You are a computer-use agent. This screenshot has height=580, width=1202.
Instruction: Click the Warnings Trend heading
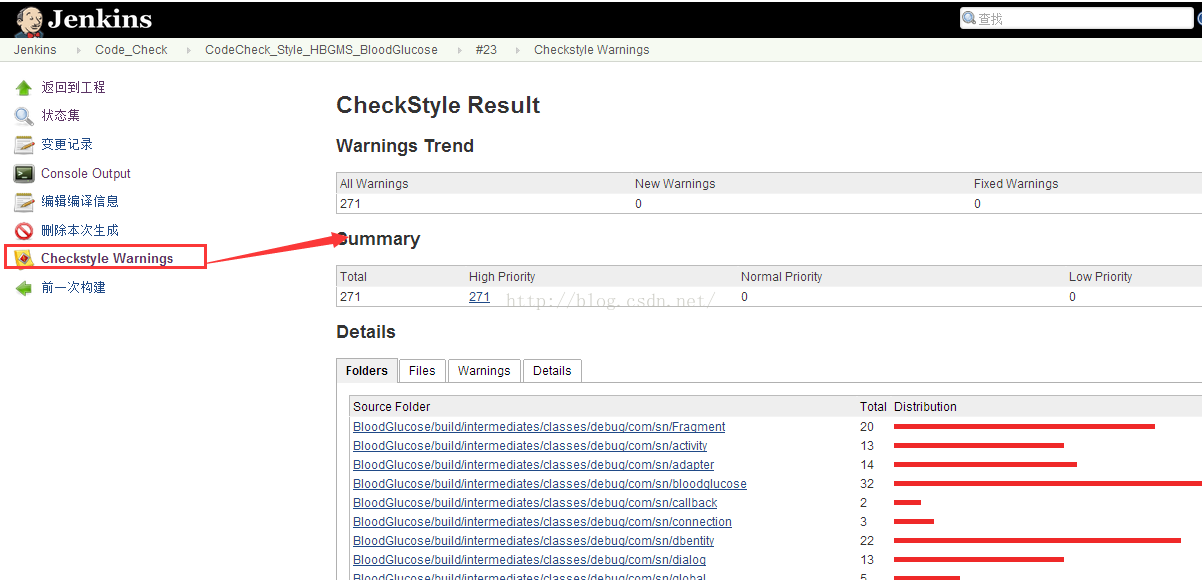[x=405, y=146]
